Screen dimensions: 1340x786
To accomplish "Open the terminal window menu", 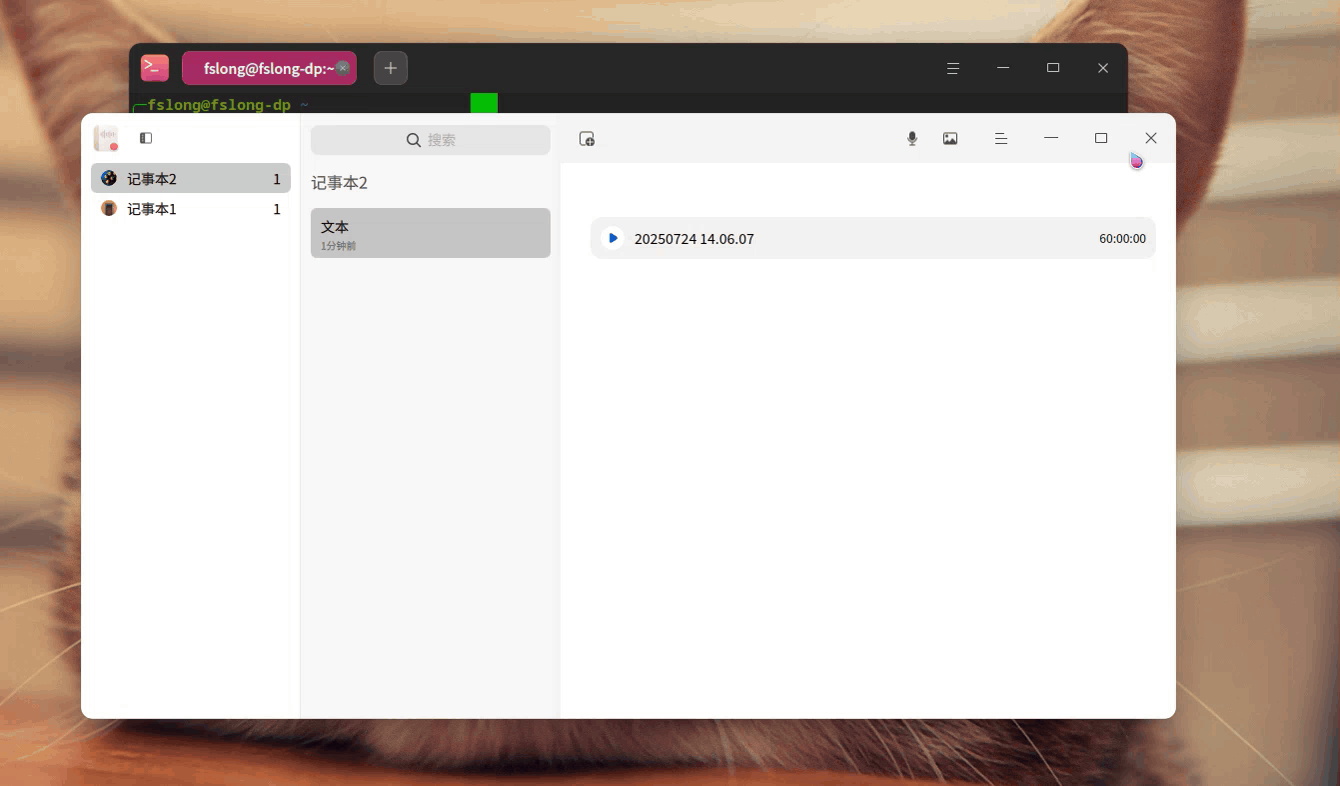I will click(953, 68).
